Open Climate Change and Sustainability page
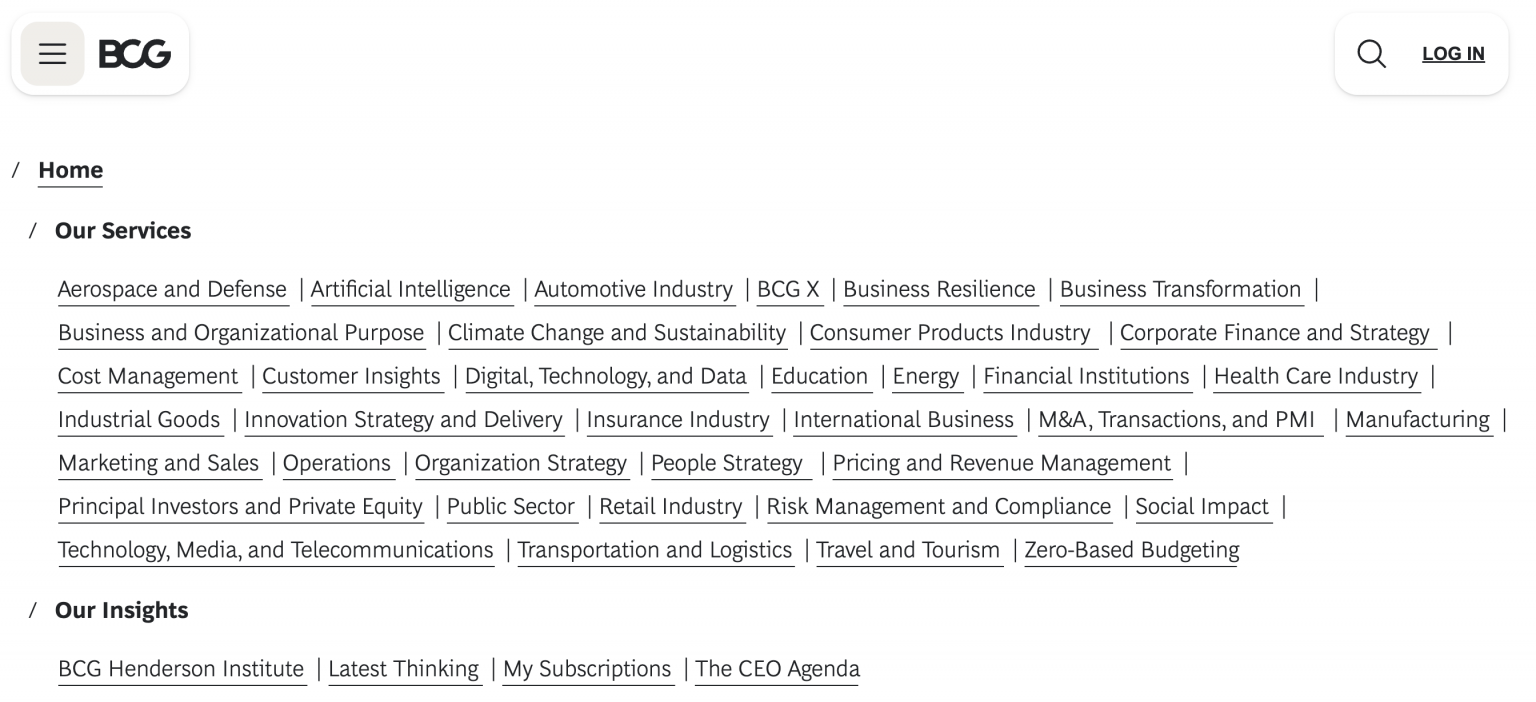The width and height of the screenshot is (1536, 702). click(617, 333)
